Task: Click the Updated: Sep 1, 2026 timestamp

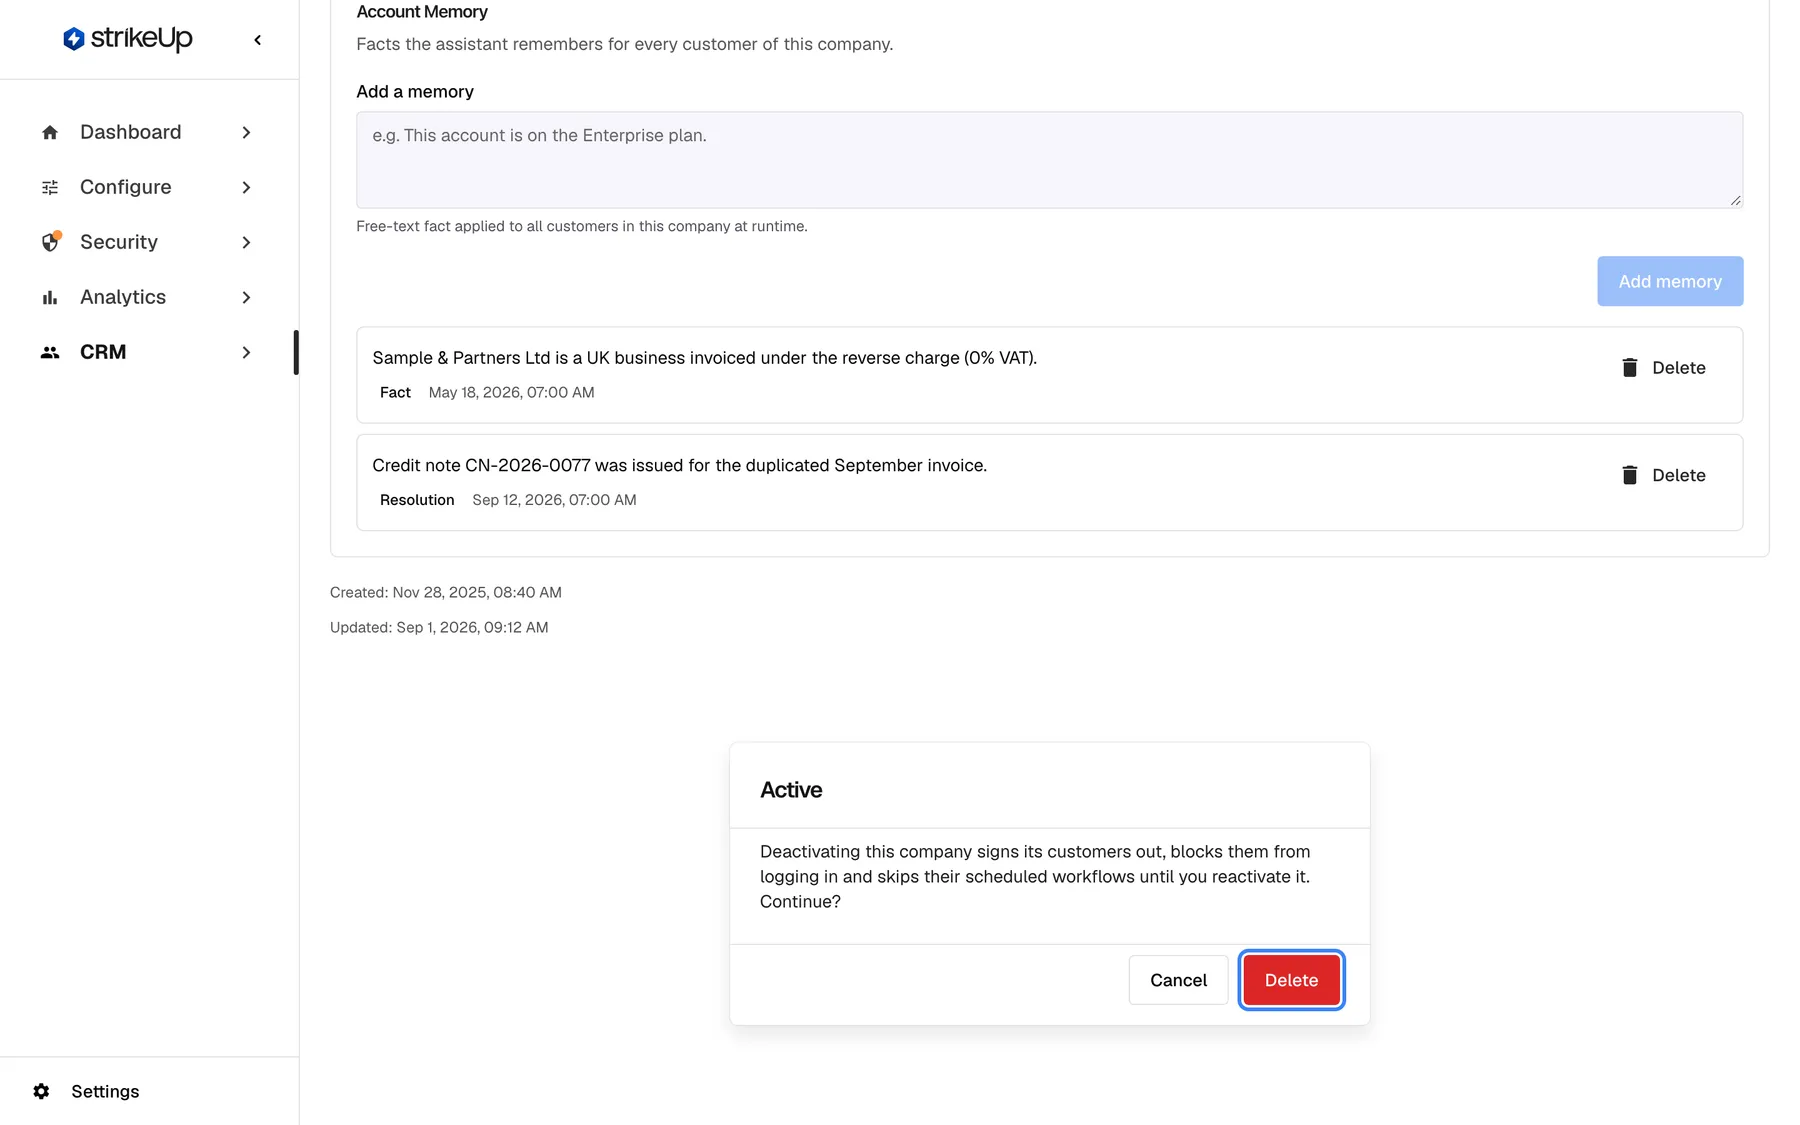Action: [439, 628]
